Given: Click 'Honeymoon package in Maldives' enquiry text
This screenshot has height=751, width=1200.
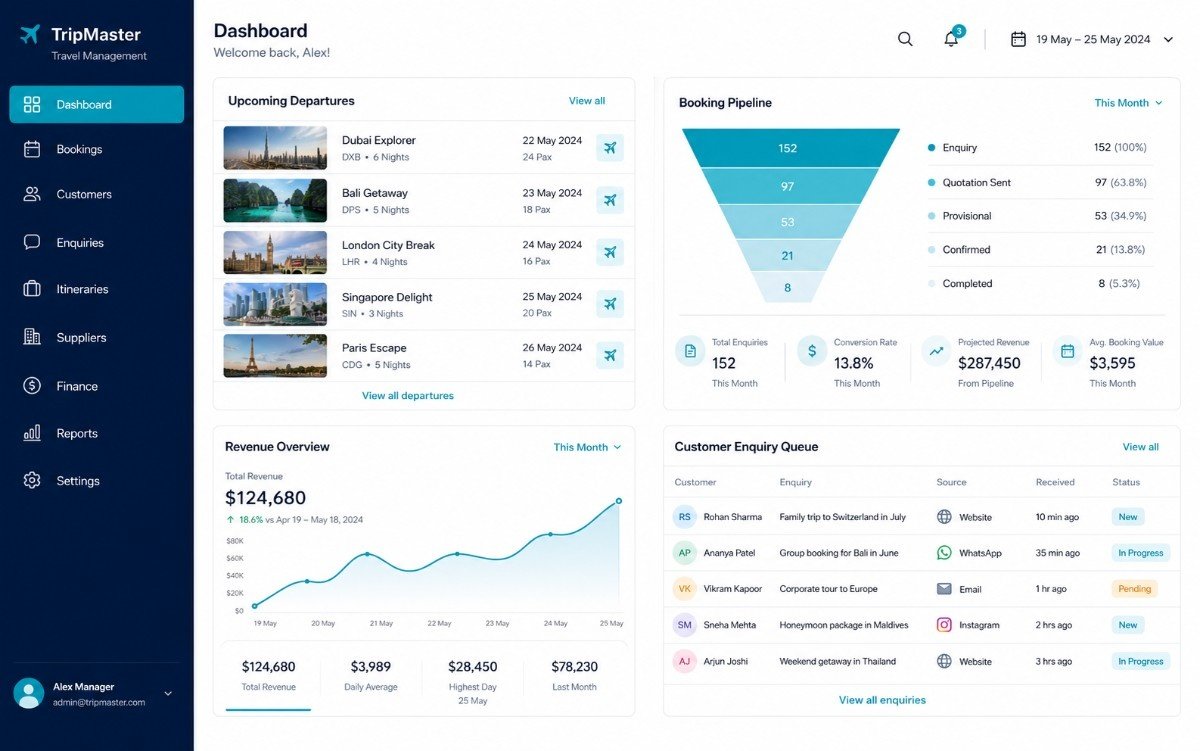Looking at the screenshot, I should 844,625.
